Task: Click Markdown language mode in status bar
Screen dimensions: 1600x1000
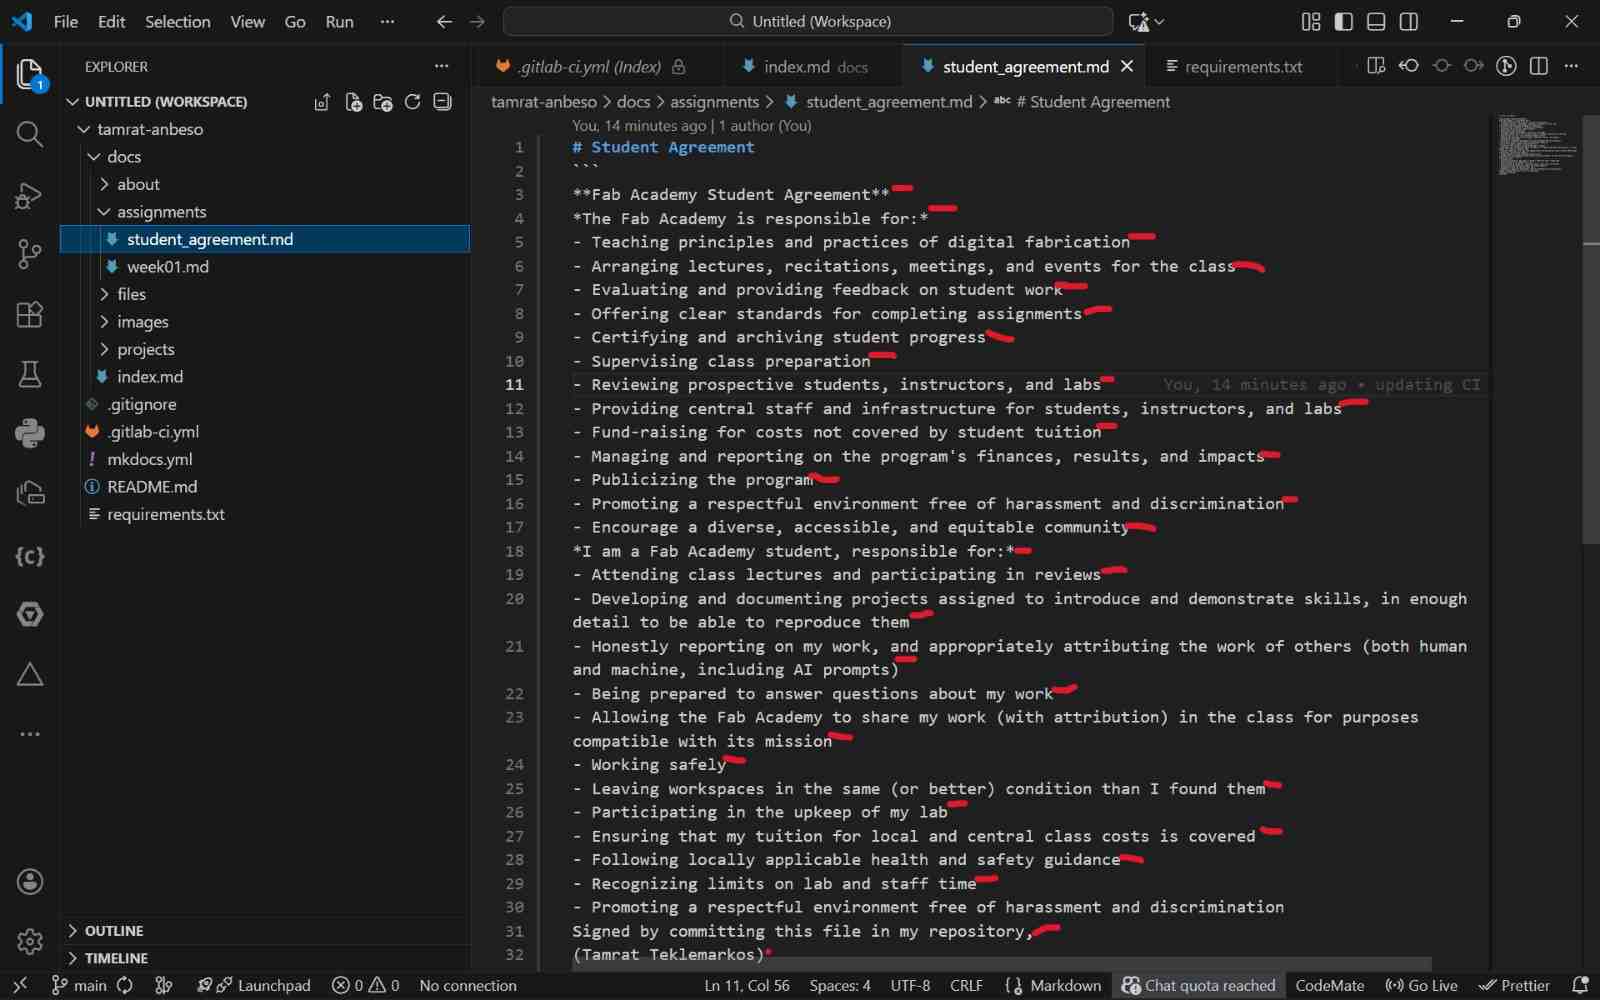Action: [1065, 985]
